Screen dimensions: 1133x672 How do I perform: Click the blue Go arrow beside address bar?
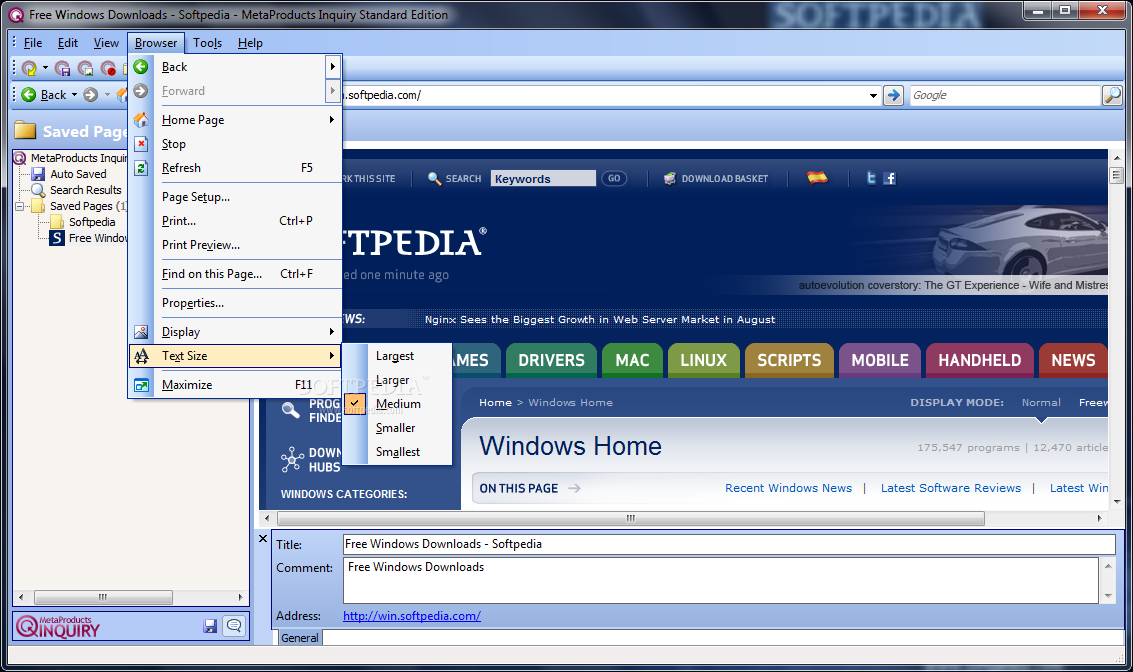pyautogui.click(x=894, y=95)
